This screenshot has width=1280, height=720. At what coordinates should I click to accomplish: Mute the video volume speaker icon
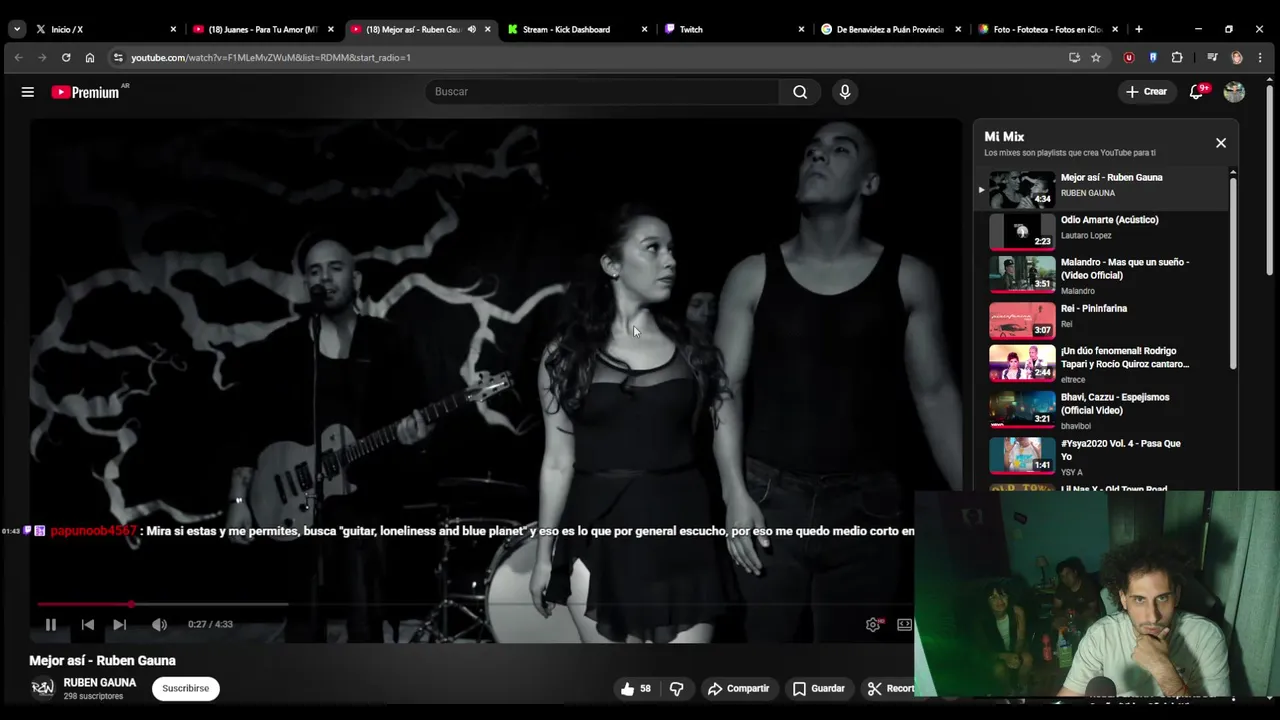(x=159, y=624)
